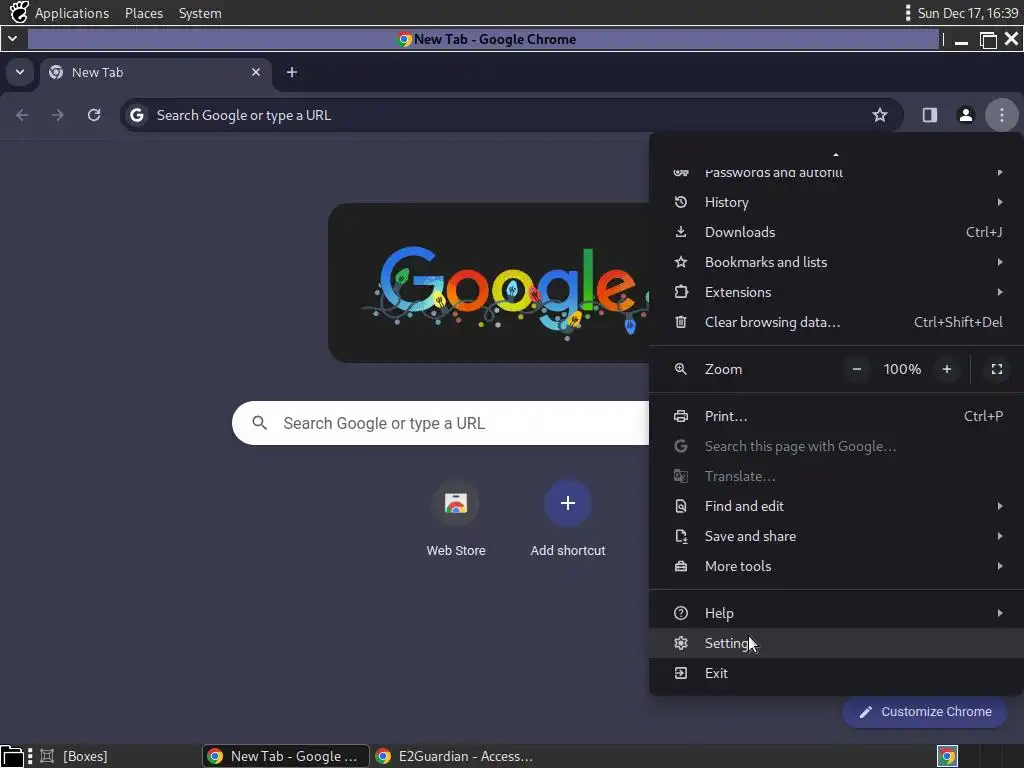
Task: Click the Customize Chrome button
Action: (924, 712)
